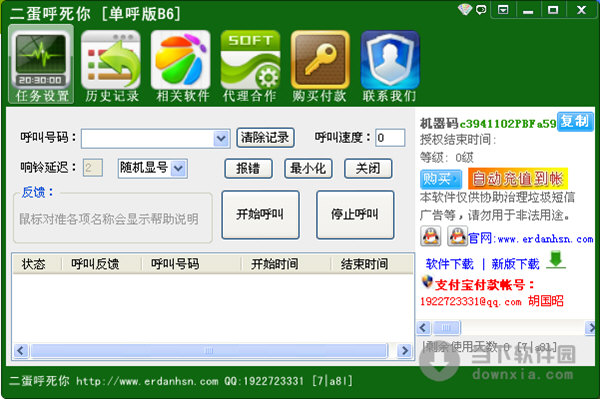Click the 关闭 button
This screenshot has width=600, height=399.
click(368, 168)
